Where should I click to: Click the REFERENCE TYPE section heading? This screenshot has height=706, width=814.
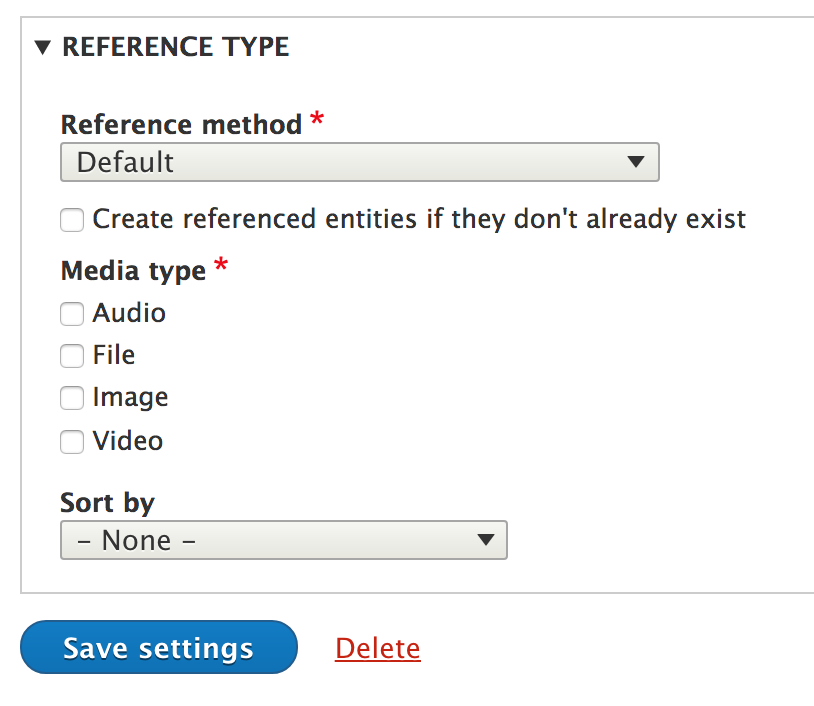(x=175, y=47)
